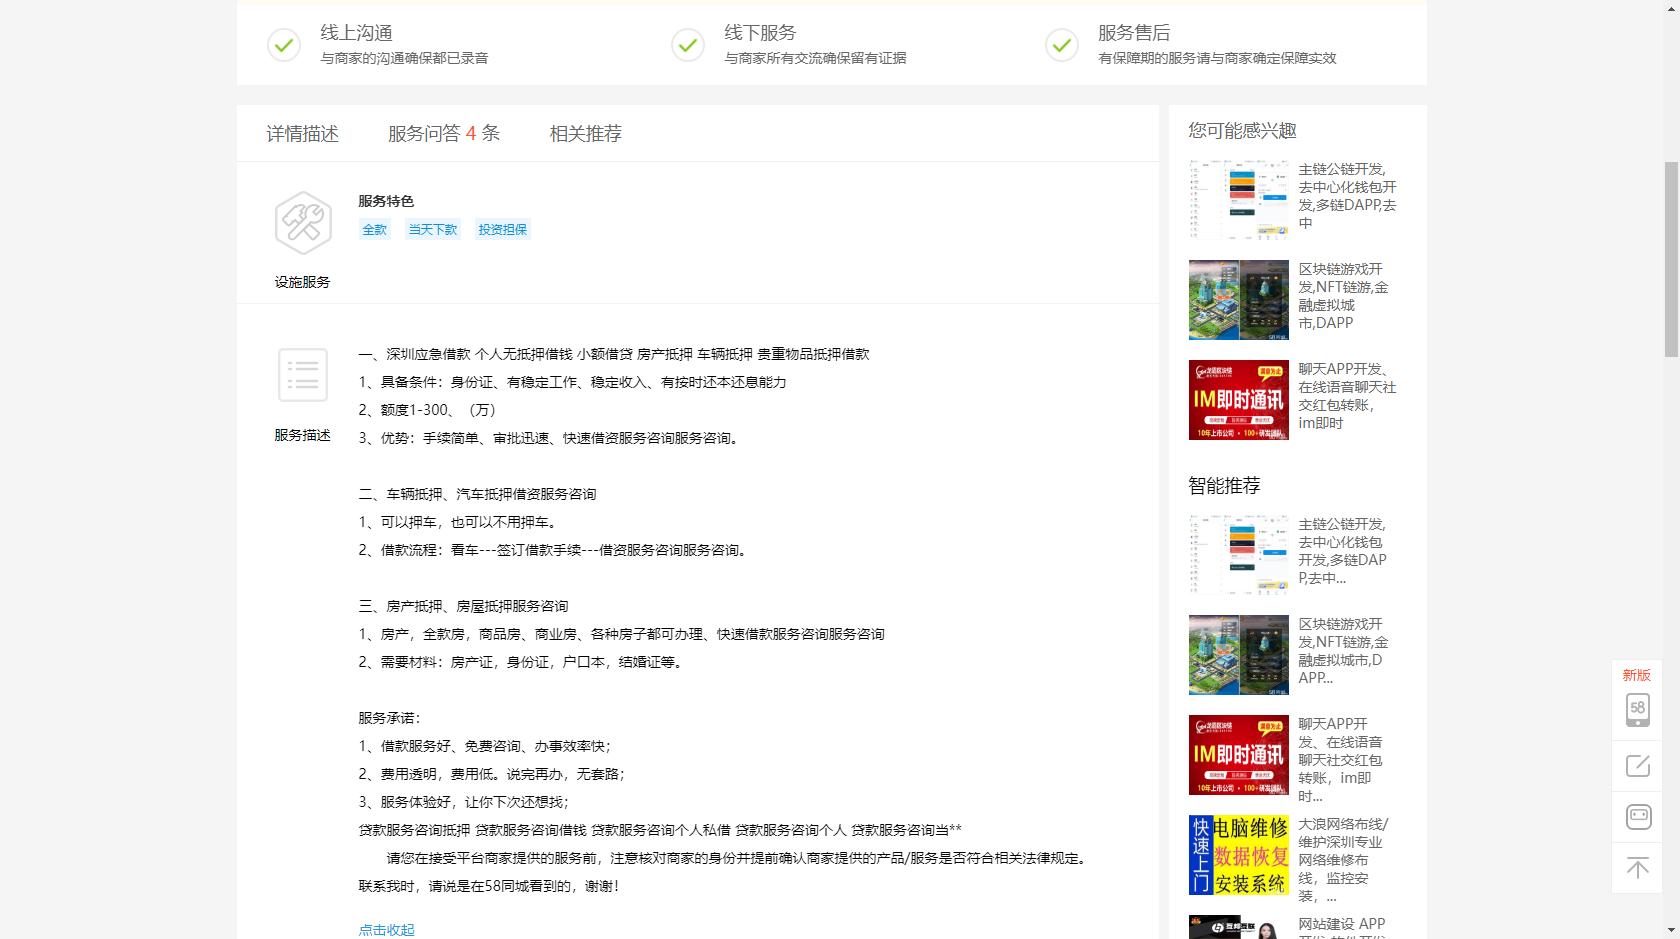Open the 新版 label in floating sidebar
The height and width of the screenshot is (939, 1680).
coord(1637,676)
